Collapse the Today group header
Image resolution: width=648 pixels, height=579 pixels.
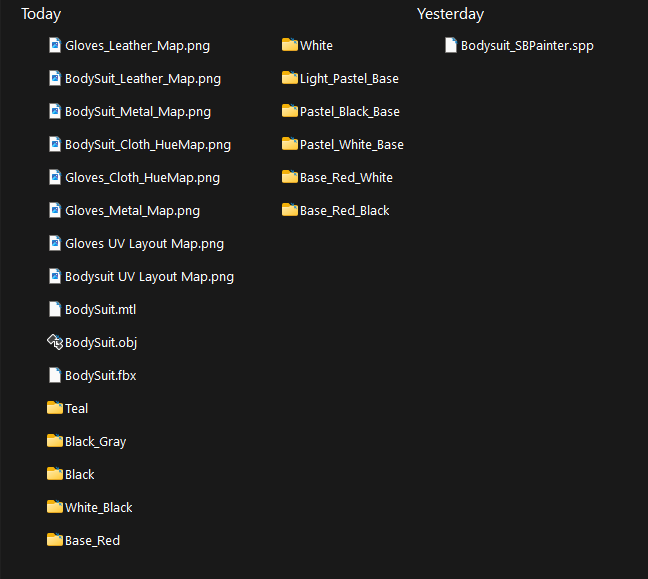tap(41, 14)
